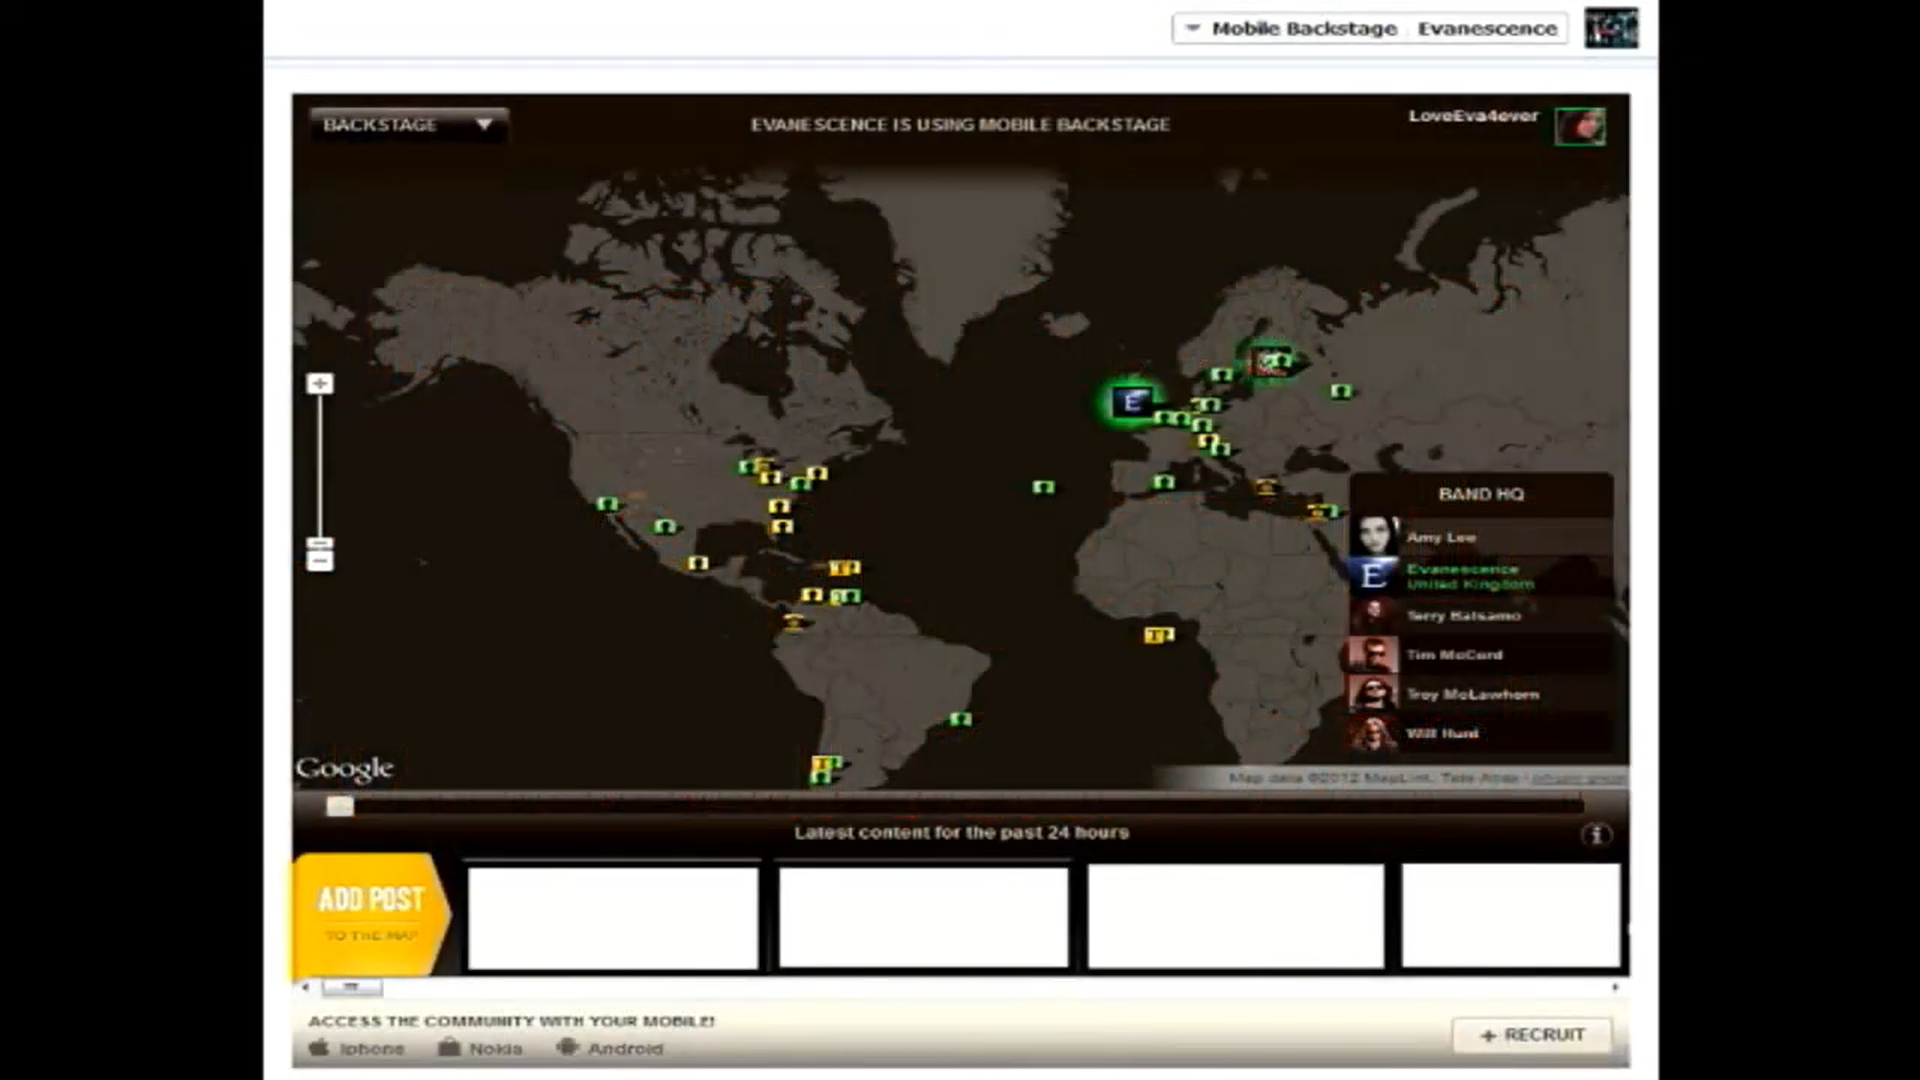This screenshot has width=1920, height=1080.
Task: Click the fan marker in the mid-Atlantic
Action: [x=1043, y=487]
